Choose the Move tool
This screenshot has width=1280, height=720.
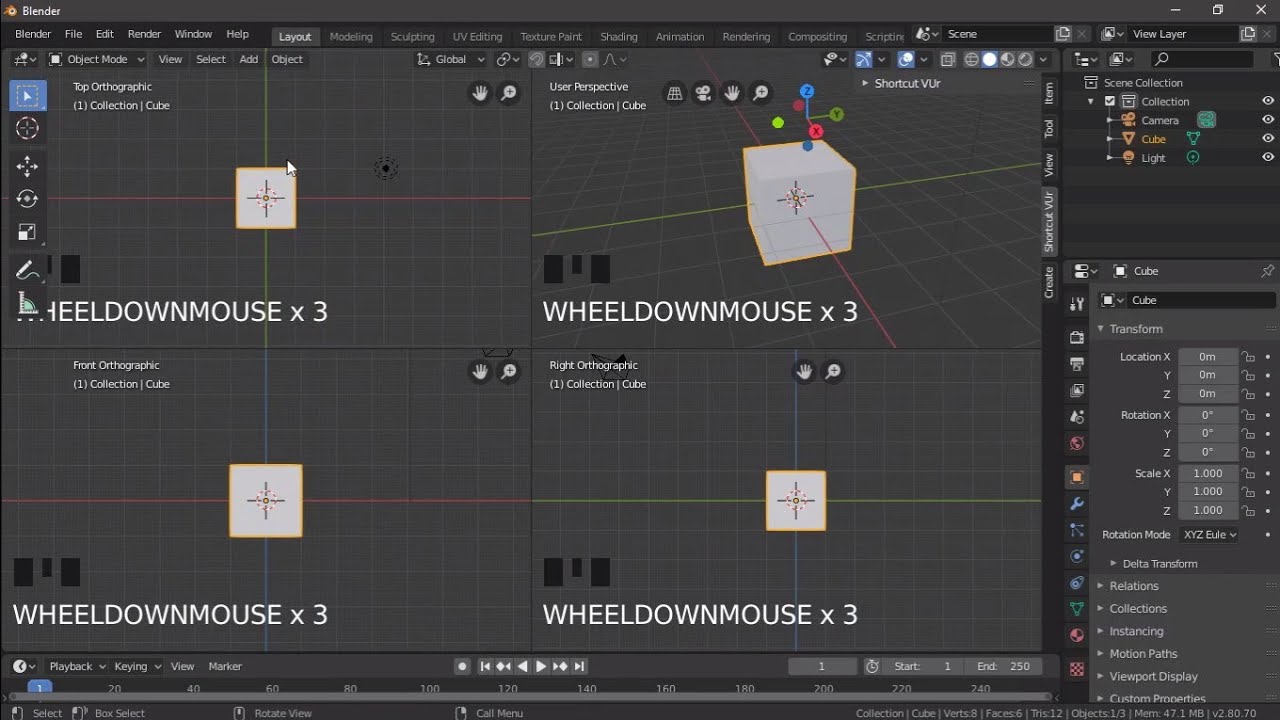pyautogui.click(x=28, y=166)
